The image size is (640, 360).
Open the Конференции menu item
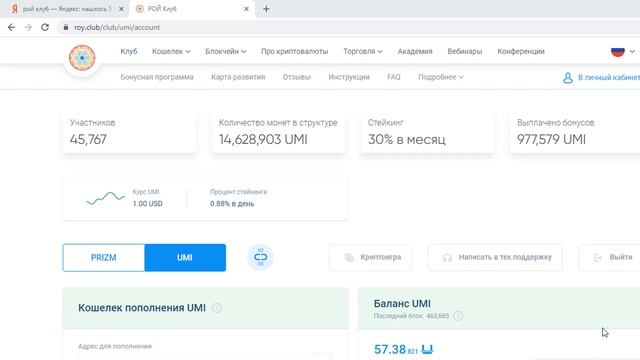click(521, 51)
